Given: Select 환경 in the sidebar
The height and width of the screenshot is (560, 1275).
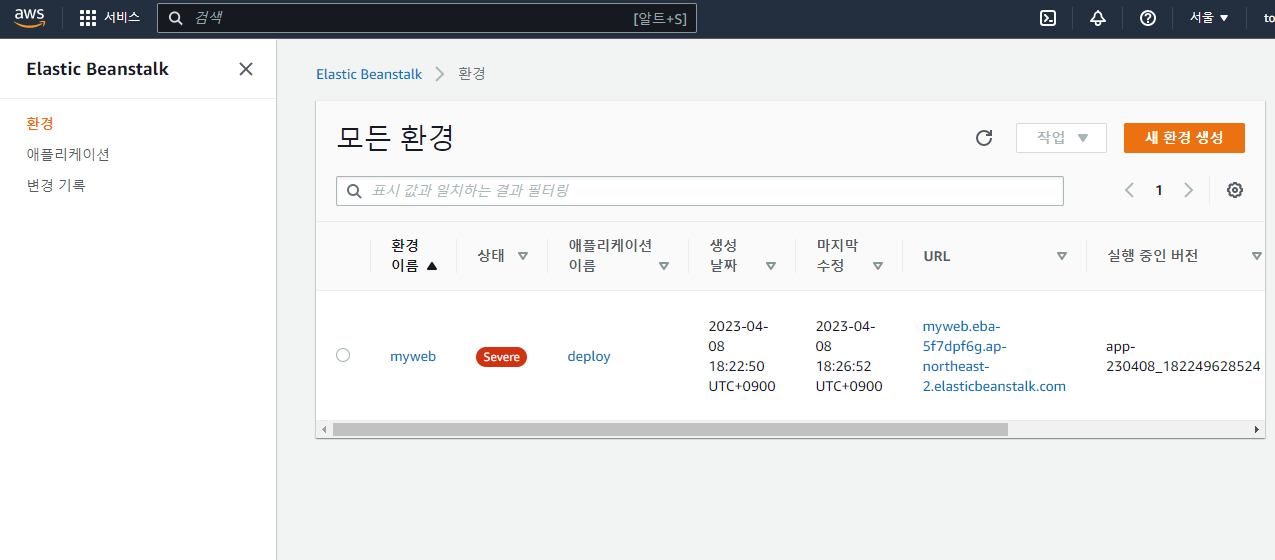Looking at the screenshot, I should click(x=40, y=123).
